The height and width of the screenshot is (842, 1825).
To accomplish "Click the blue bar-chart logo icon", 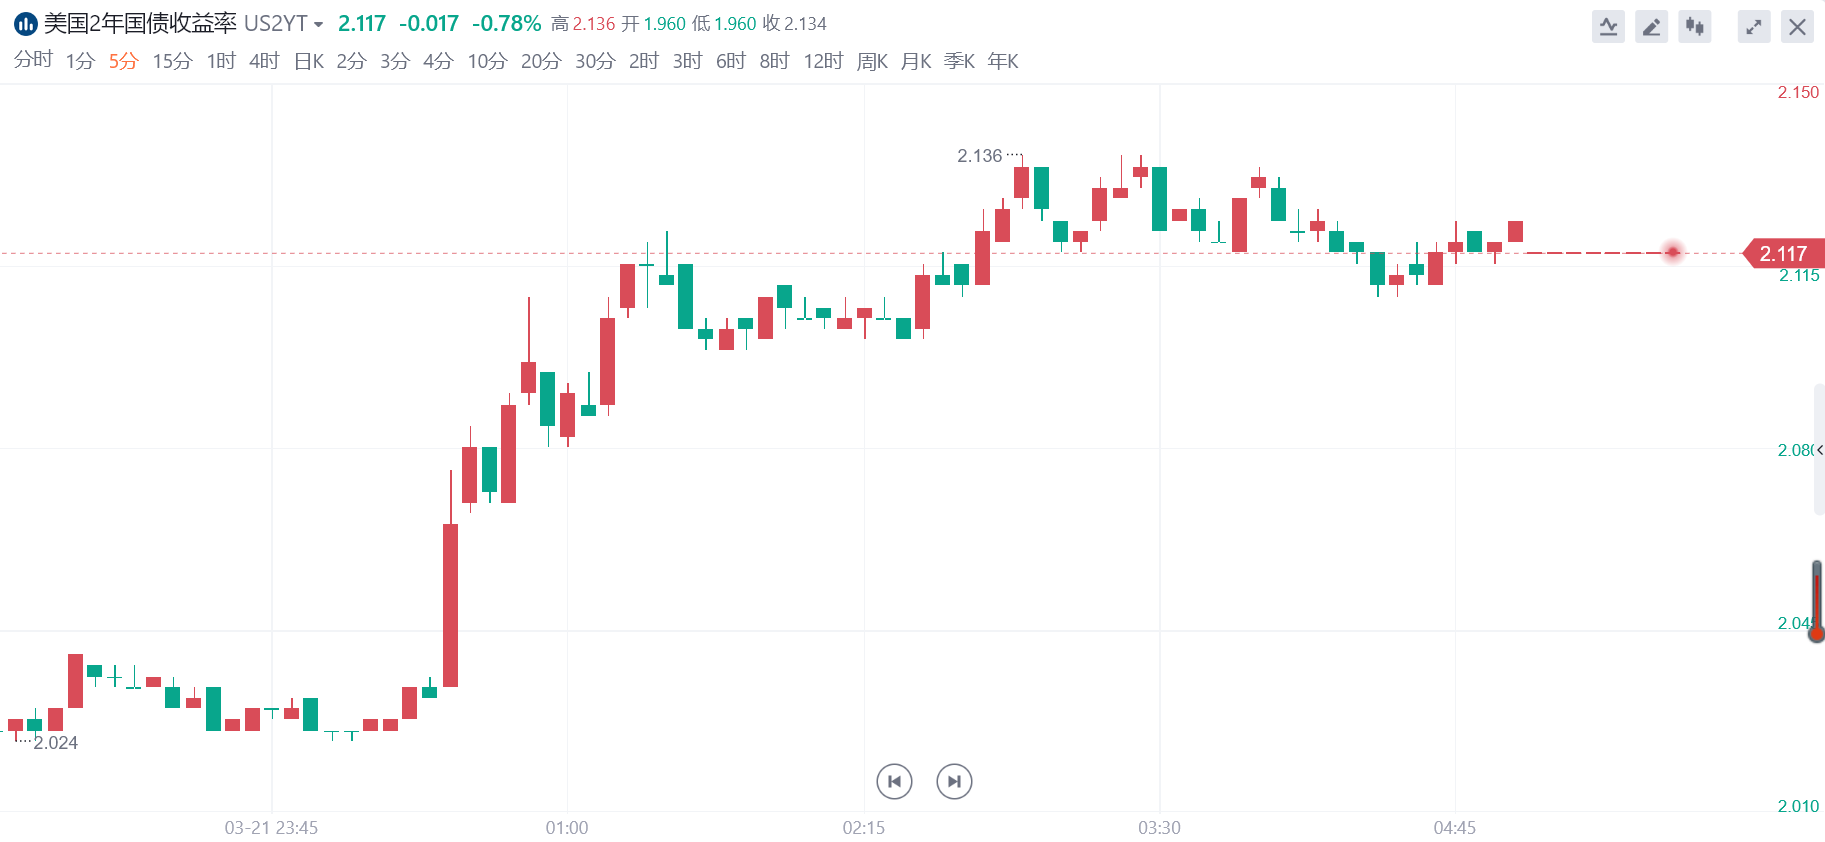I will 26,24.
